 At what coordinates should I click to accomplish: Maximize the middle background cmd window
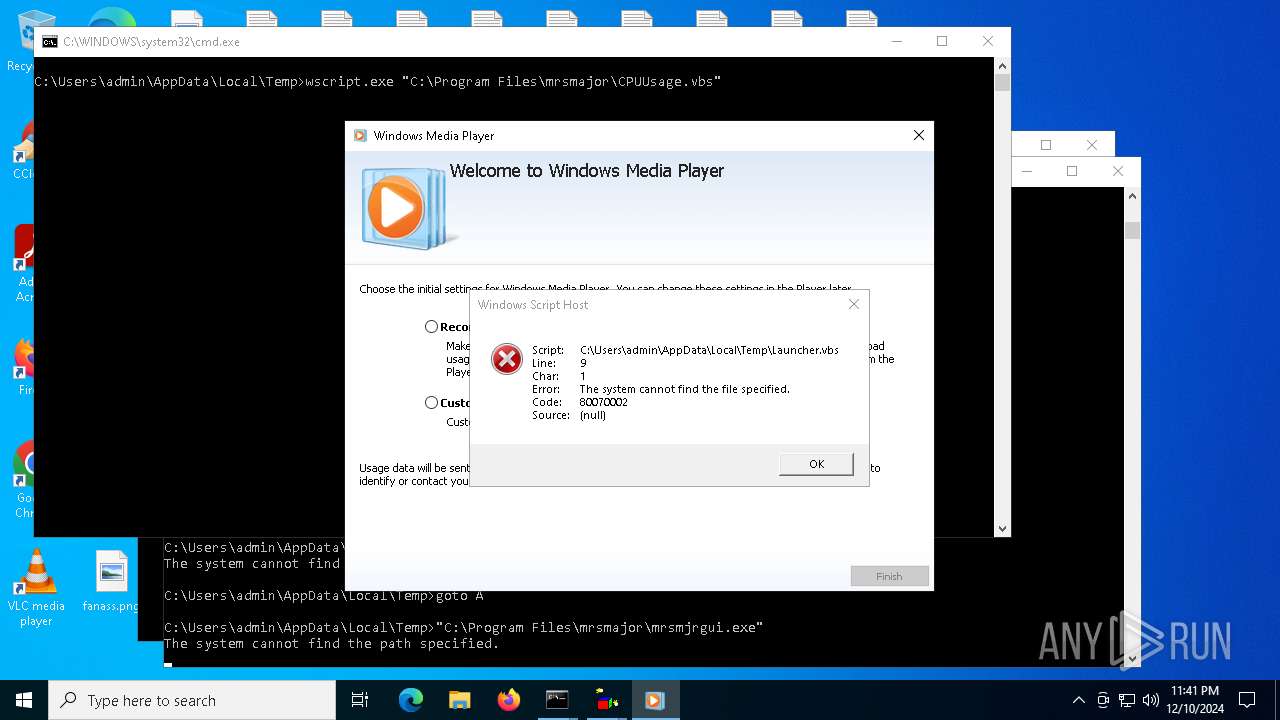pos(1072,171)
